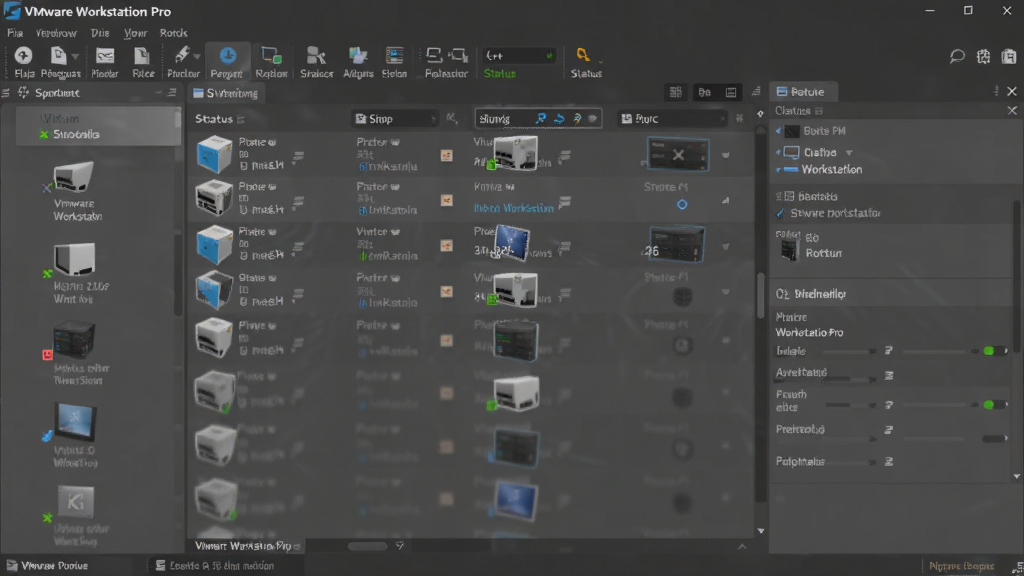Screen dimensions: 1024x576
Task: Select the Workstation entry in the right panel
Action: pyautogui.click(x=831, y=169)
